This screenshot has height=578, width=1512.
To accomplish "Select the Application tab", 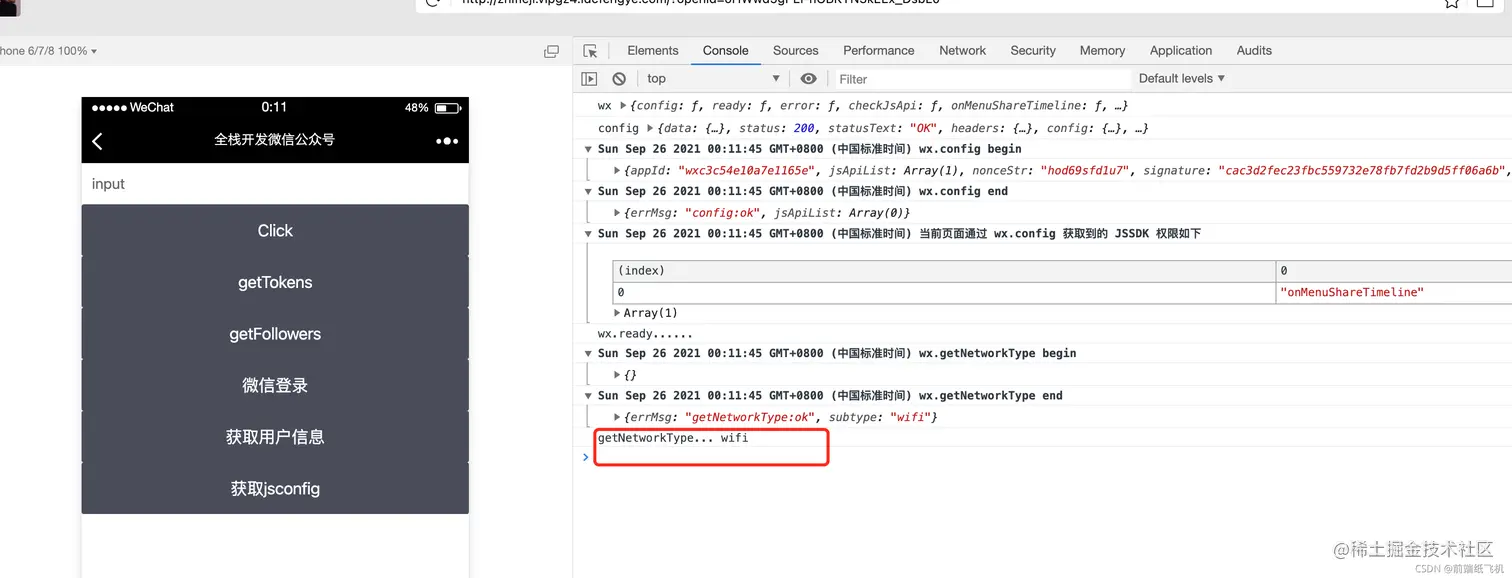I will (x=1180, y=51).
